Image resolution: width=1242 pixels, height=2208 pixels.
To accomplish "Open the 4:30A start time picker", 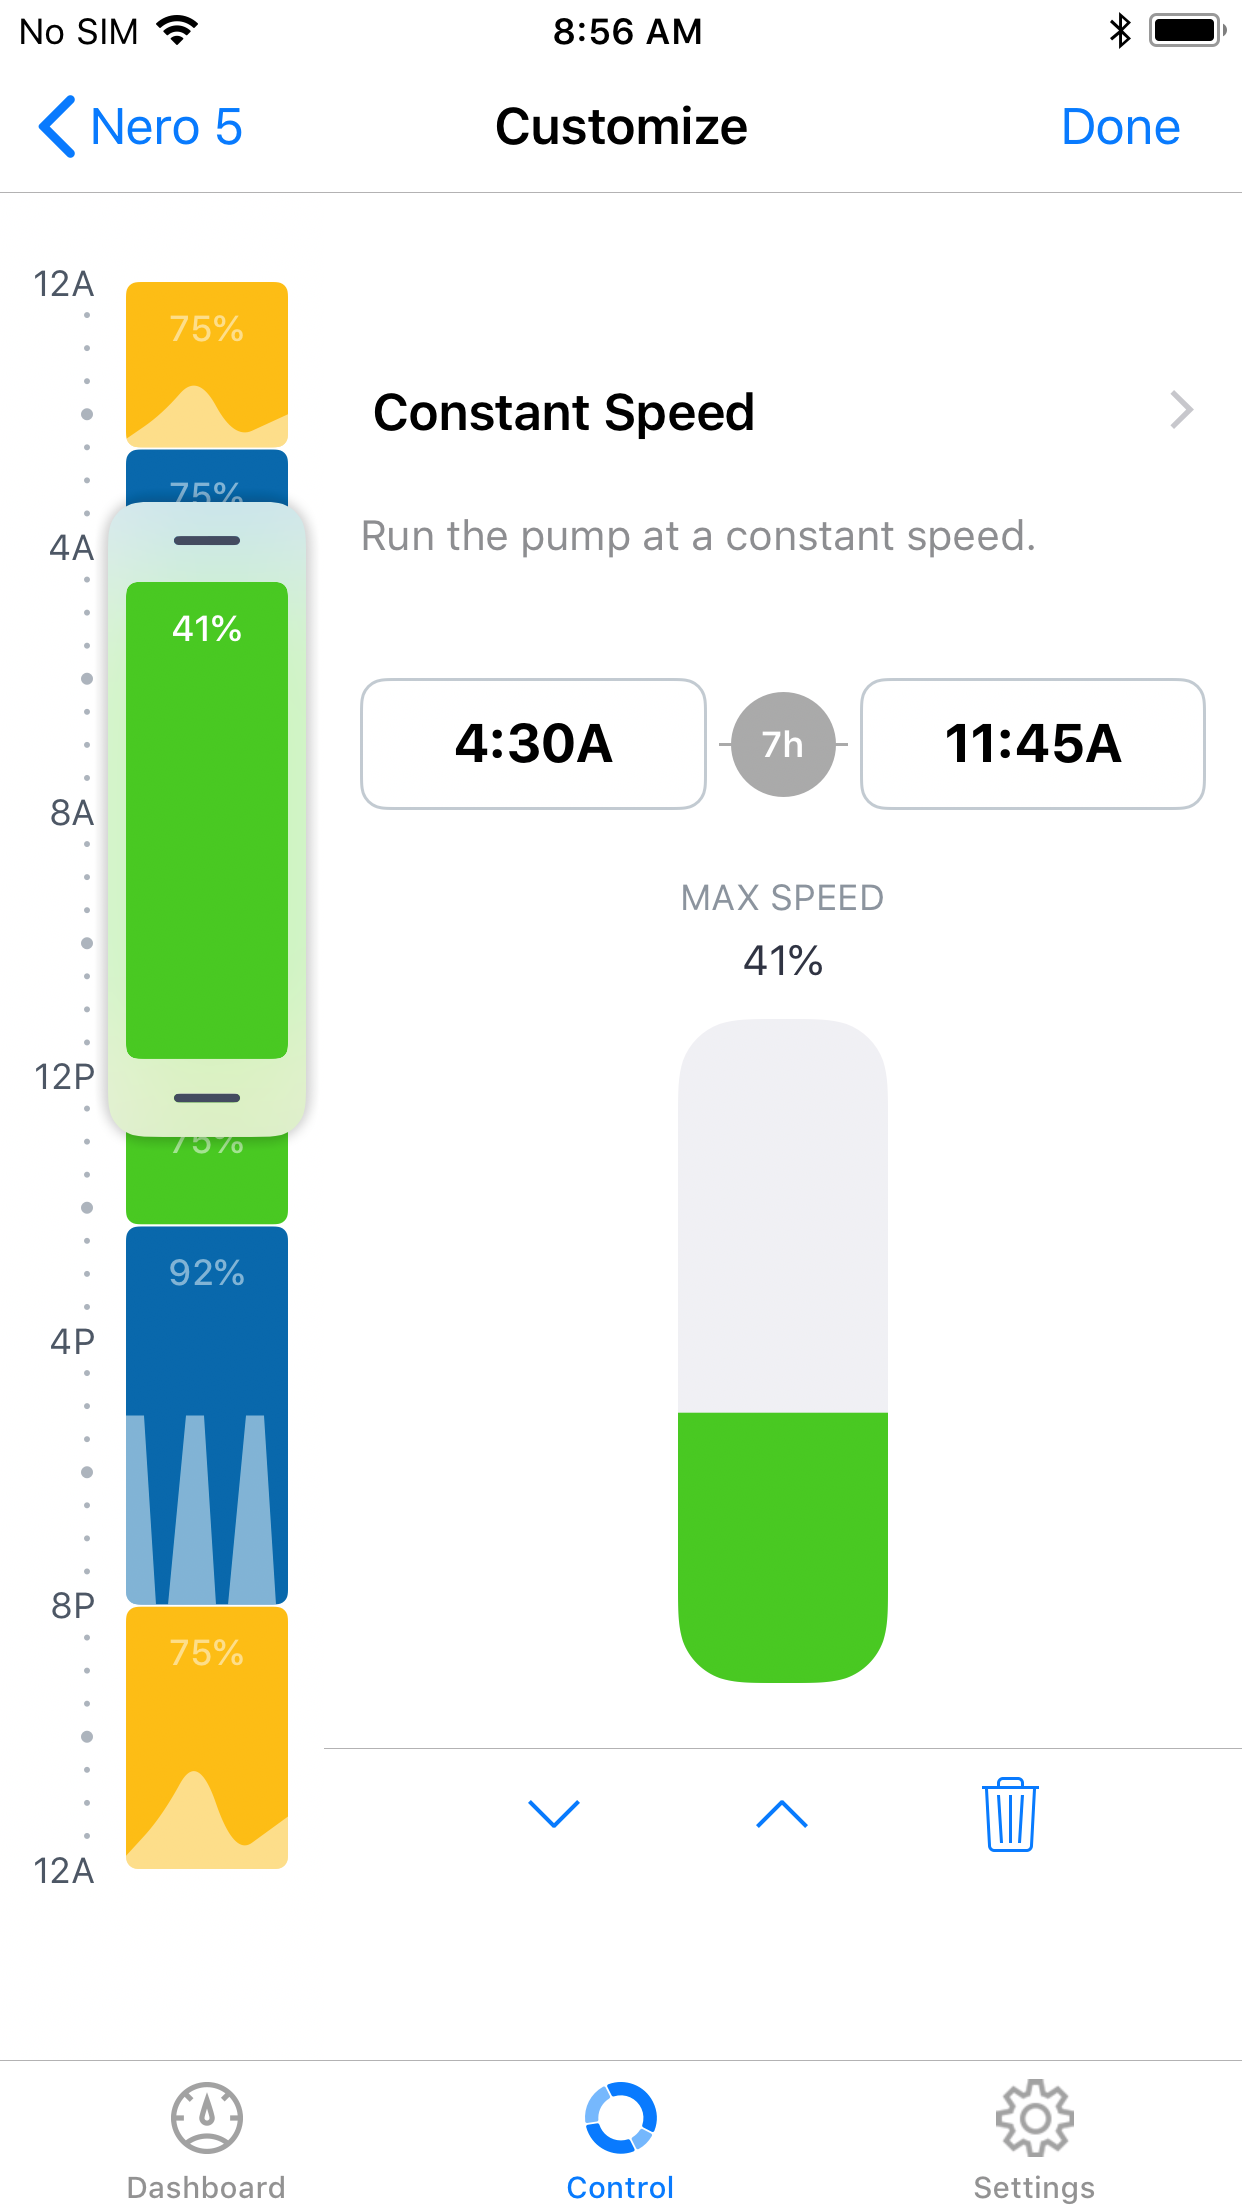I will [533, 744].
